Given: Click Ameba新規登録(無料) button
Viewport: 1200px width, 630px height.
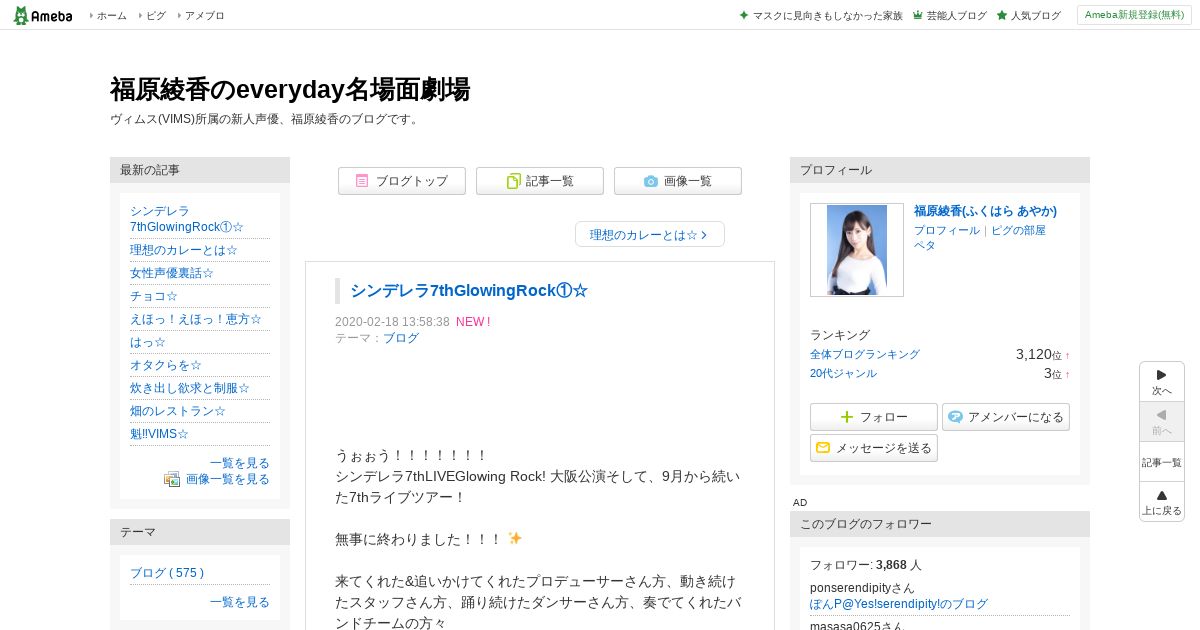Looking at the screenshot, I should pos(1134,15).
